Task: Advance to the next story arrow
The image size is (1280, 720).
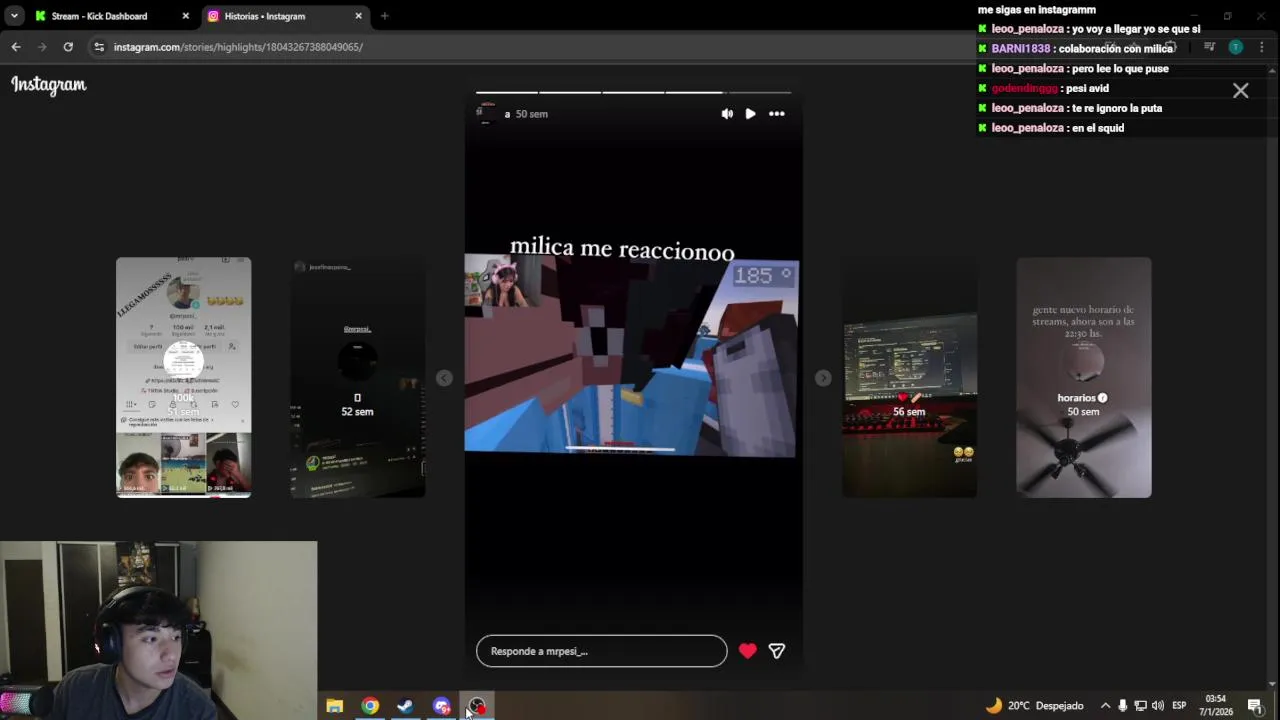Action: click(x=822, y=378)
